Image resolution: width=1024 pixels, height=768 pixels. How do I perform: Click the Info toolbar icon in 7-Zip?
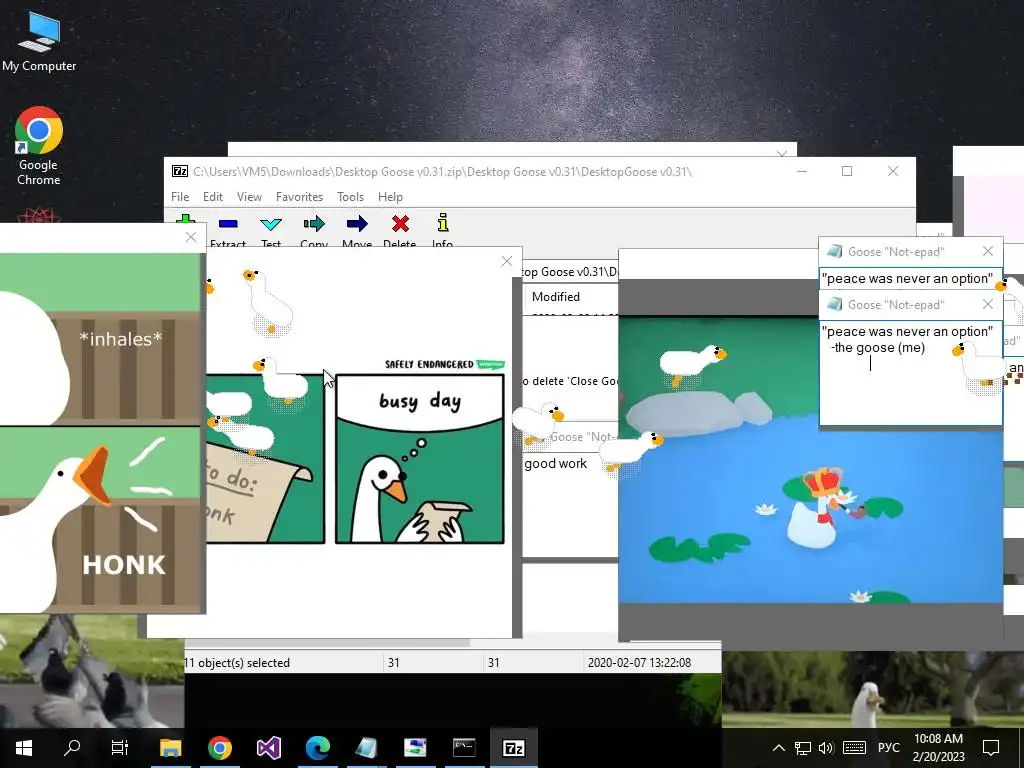443,231
